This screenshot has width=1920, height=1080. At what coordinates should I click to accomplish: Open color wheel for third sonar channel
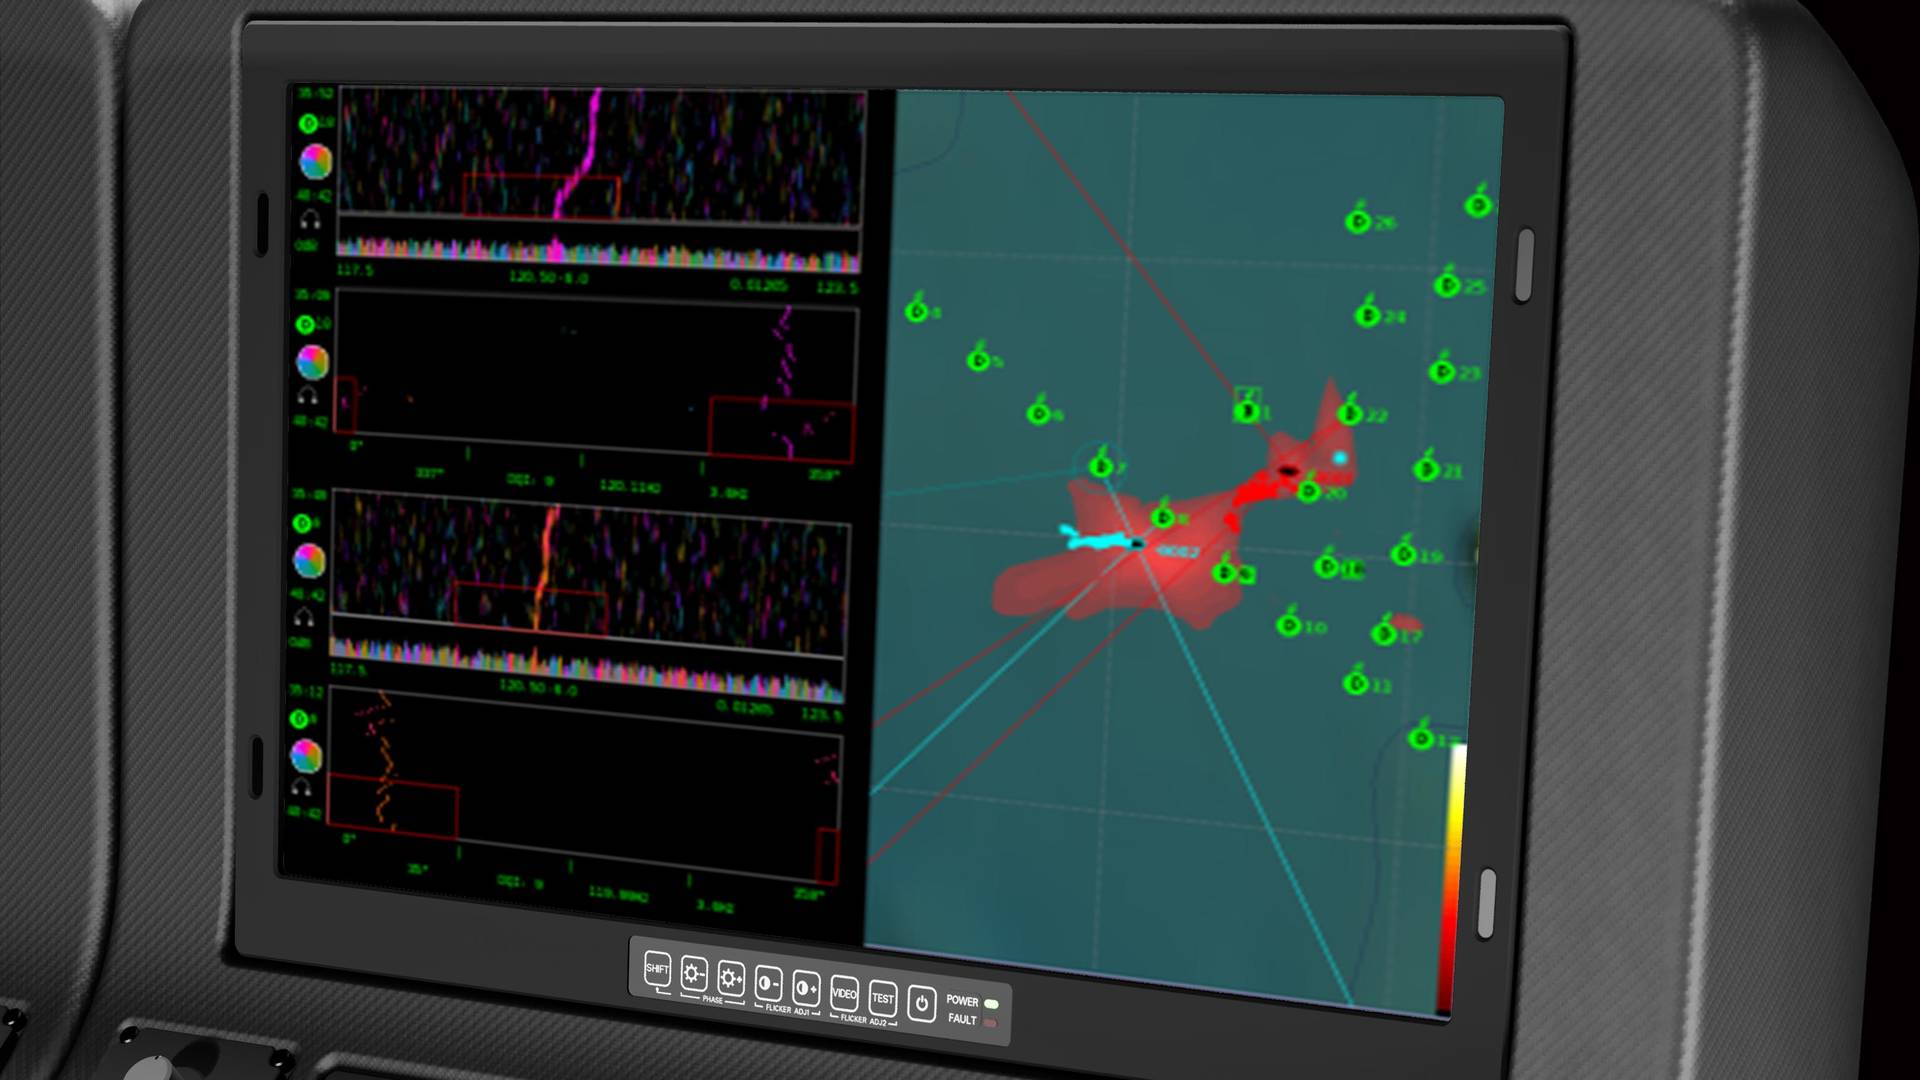(309, 561)
